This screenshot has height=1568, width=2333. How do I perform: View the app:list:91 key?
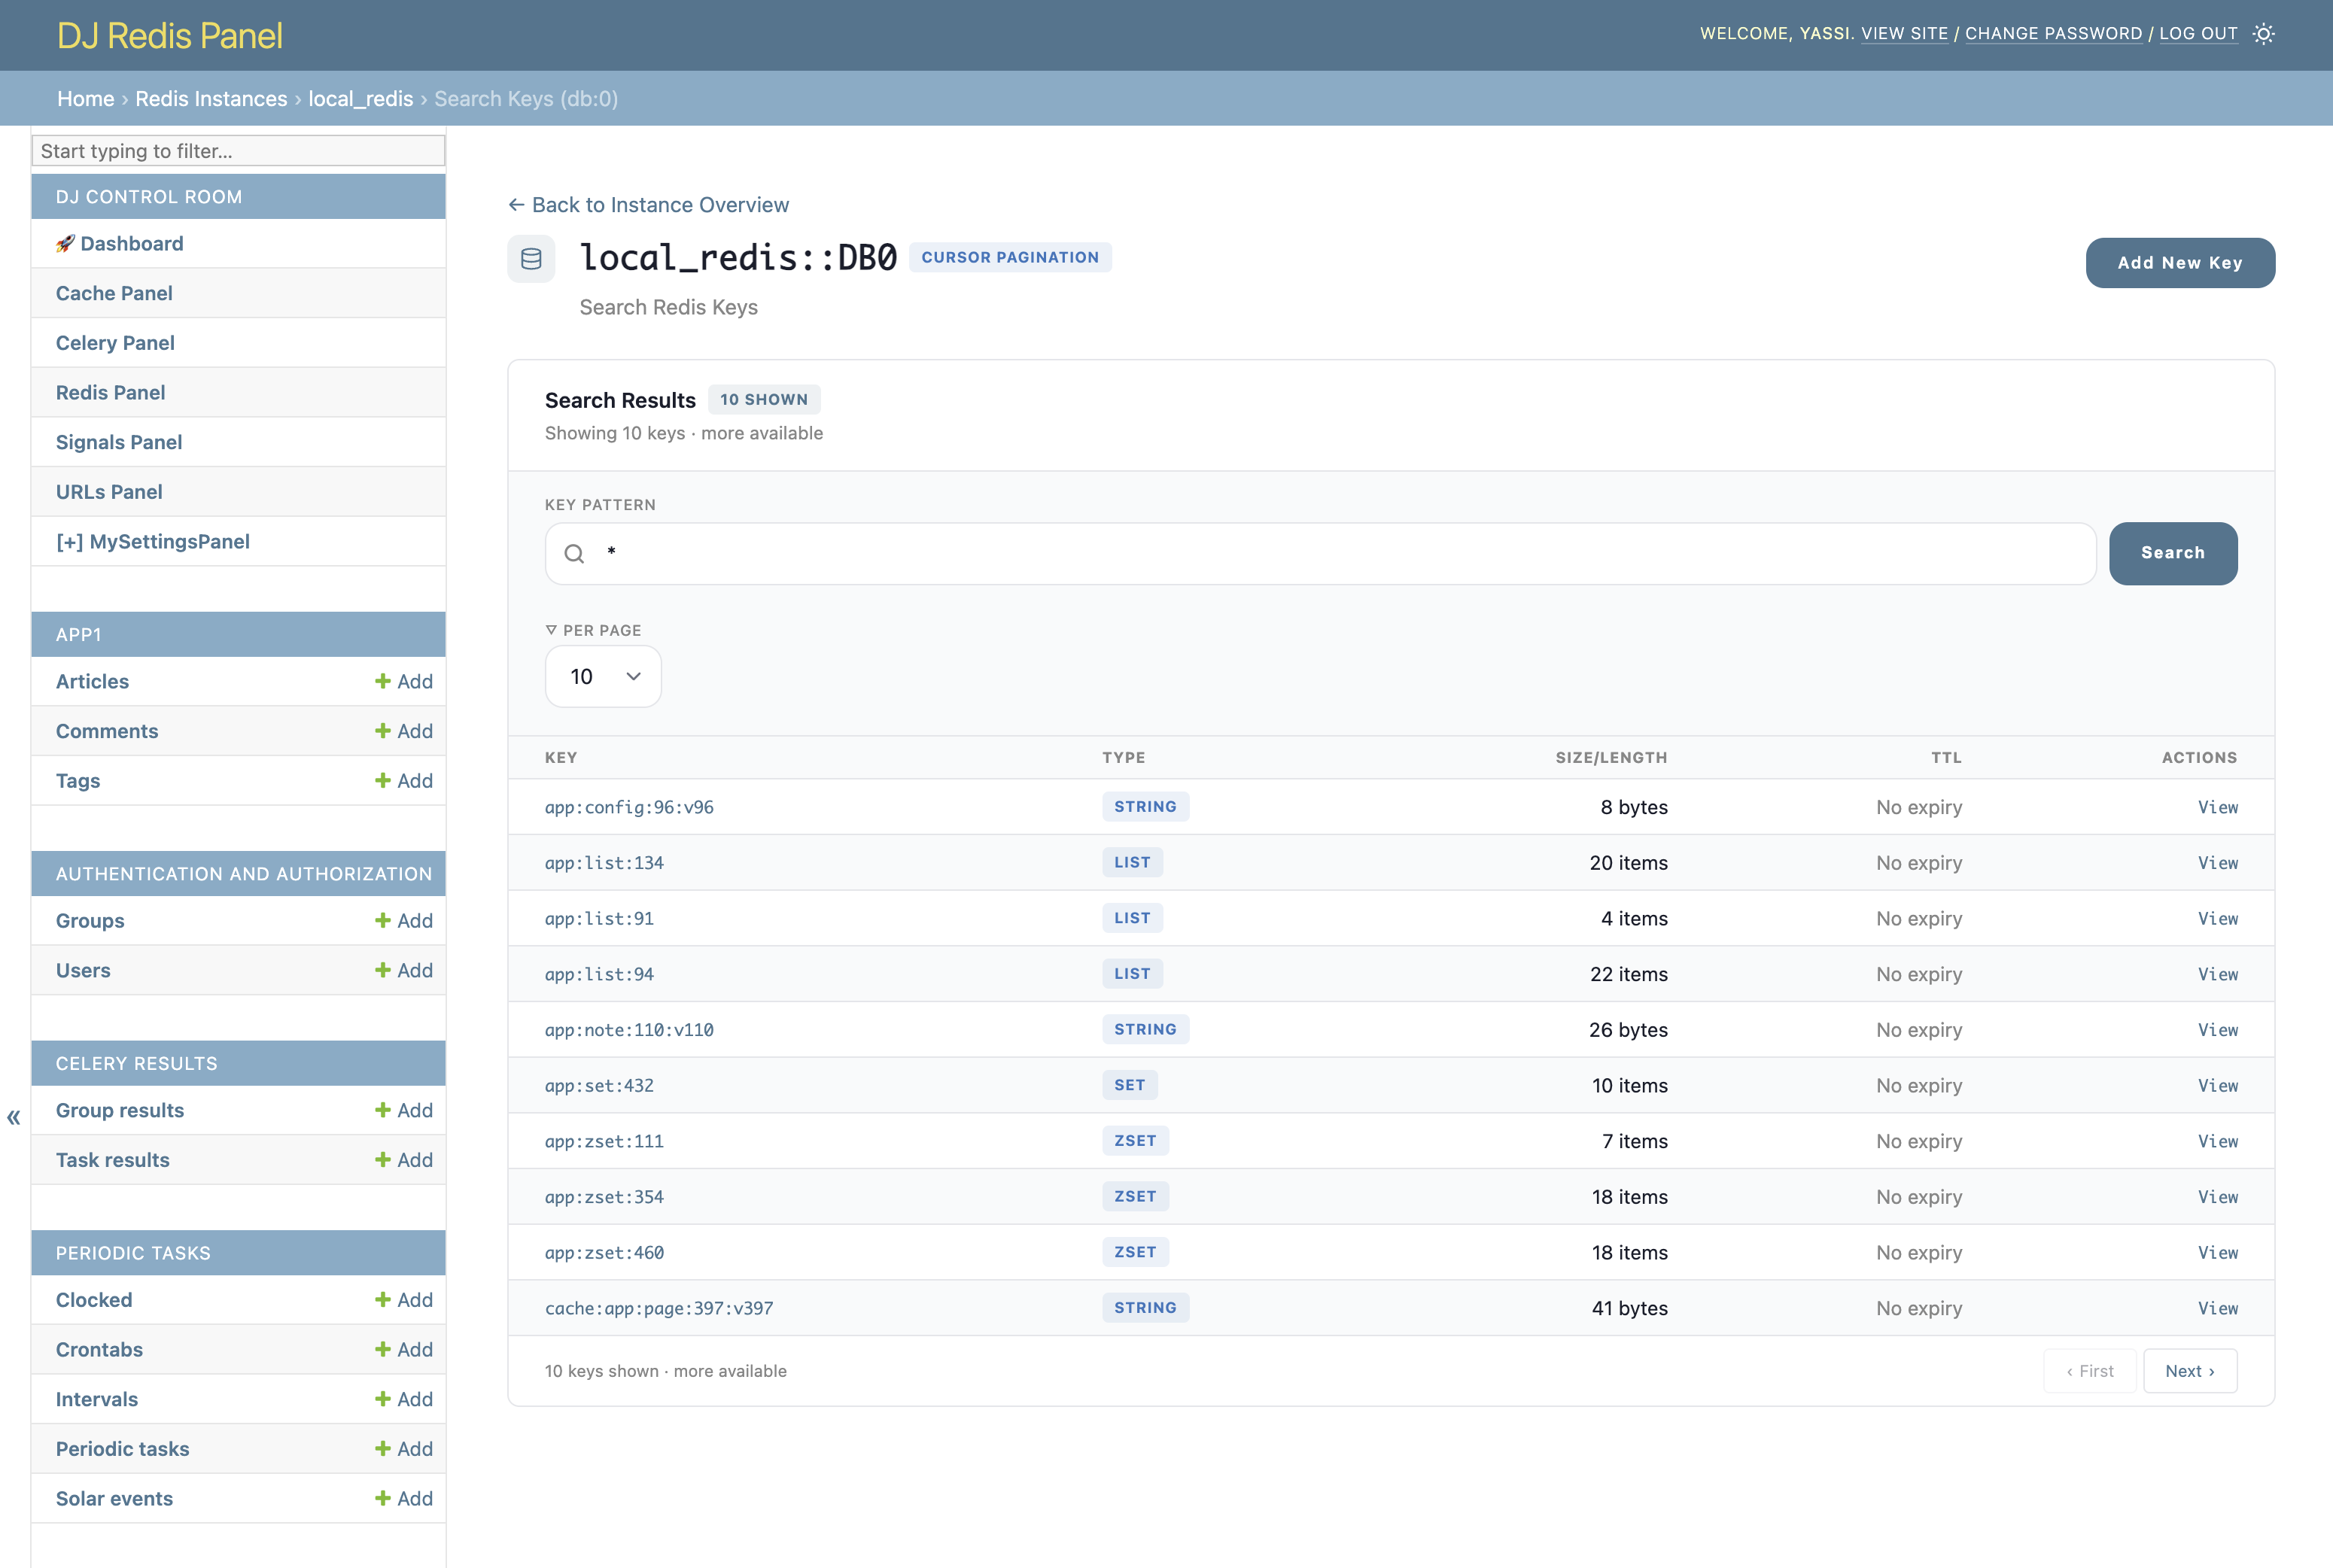click(2217, 918)
